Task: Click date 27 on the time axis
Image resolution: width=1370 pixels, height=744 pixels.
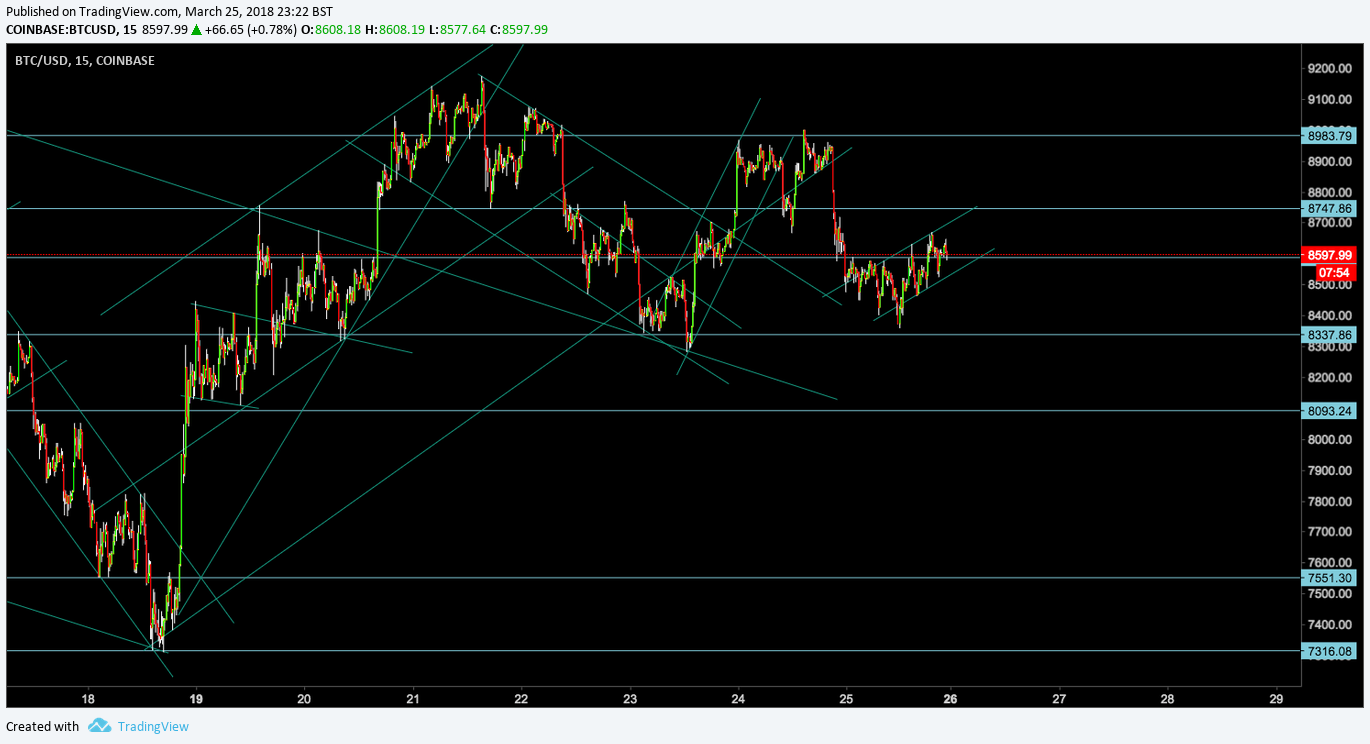Action: [1060, 699]
